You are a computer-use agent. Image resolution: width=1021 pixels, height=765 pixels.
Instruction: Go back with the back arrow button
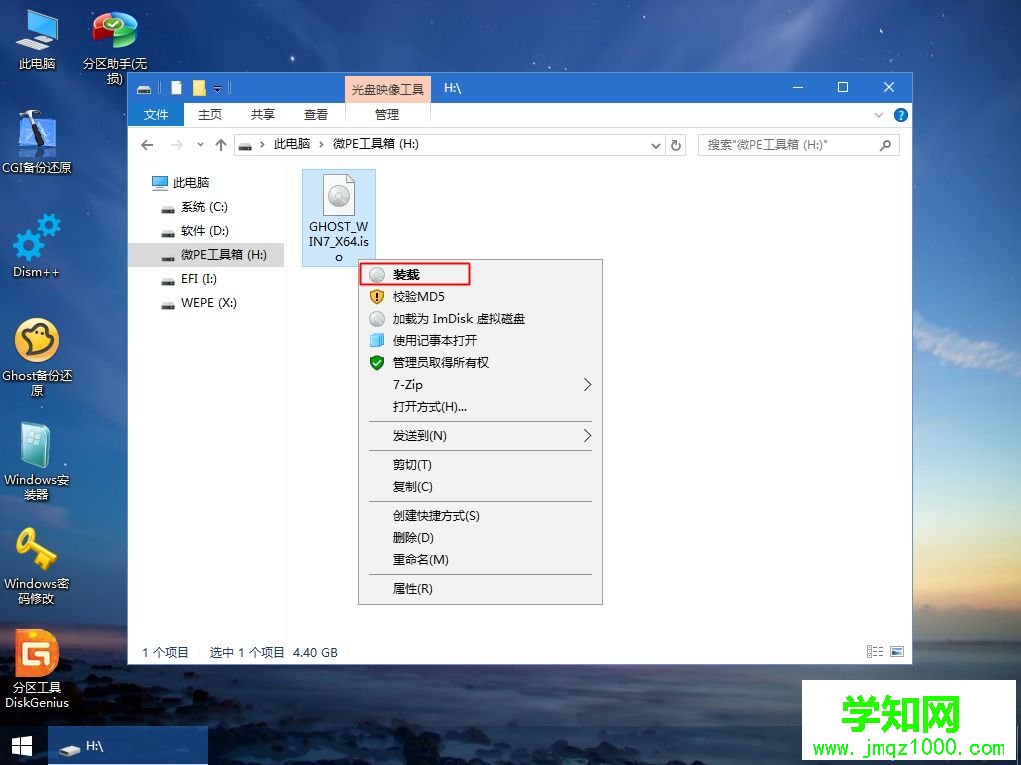coord(147,144)
